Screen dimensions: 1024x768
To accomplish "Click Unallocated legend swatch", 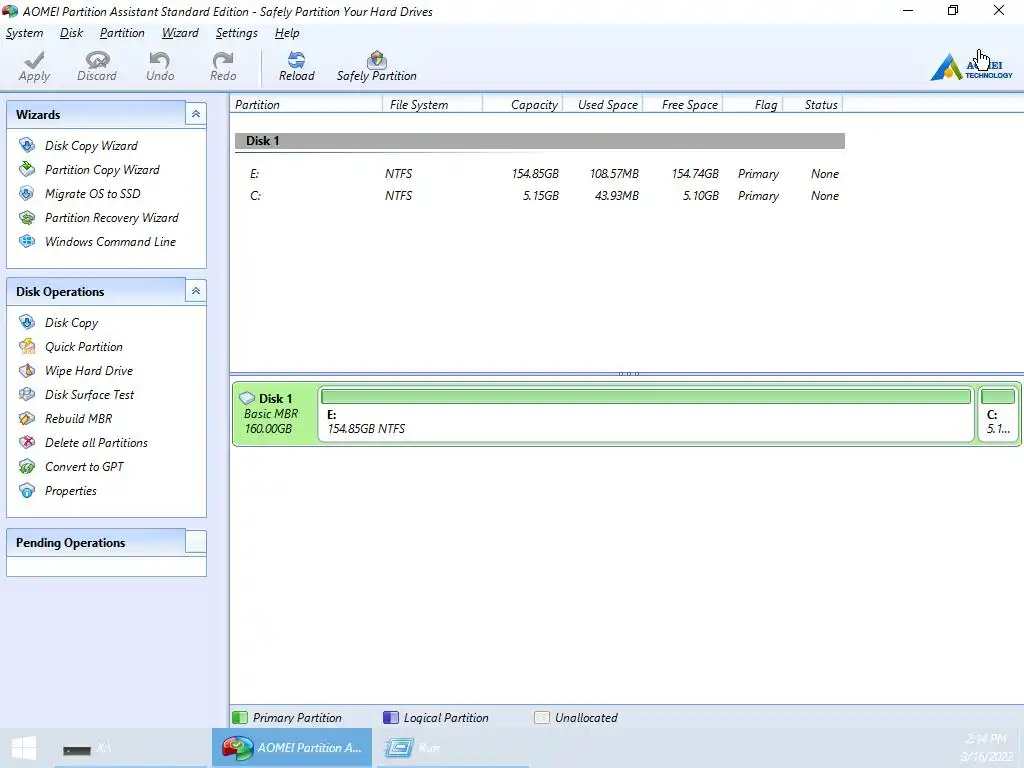I will [x=541, y=717].
